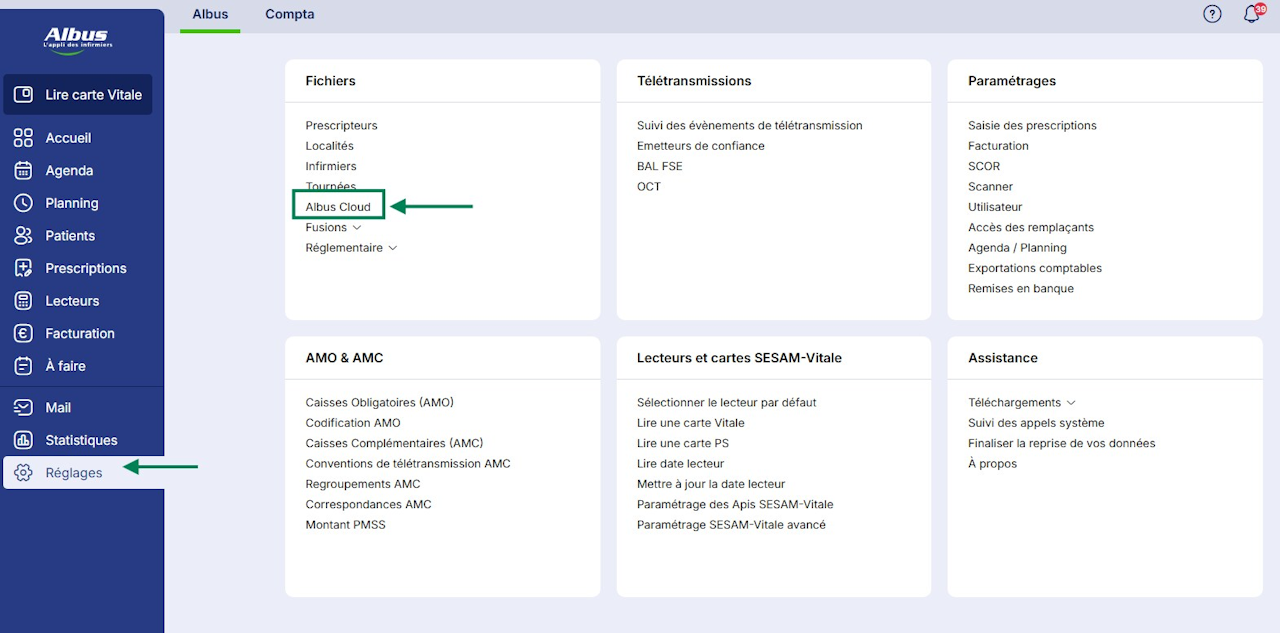Image resolution: width=1280 pixels, height=633 pixels.
Task: Open the notifications bell
Action: pos(1251,15)
